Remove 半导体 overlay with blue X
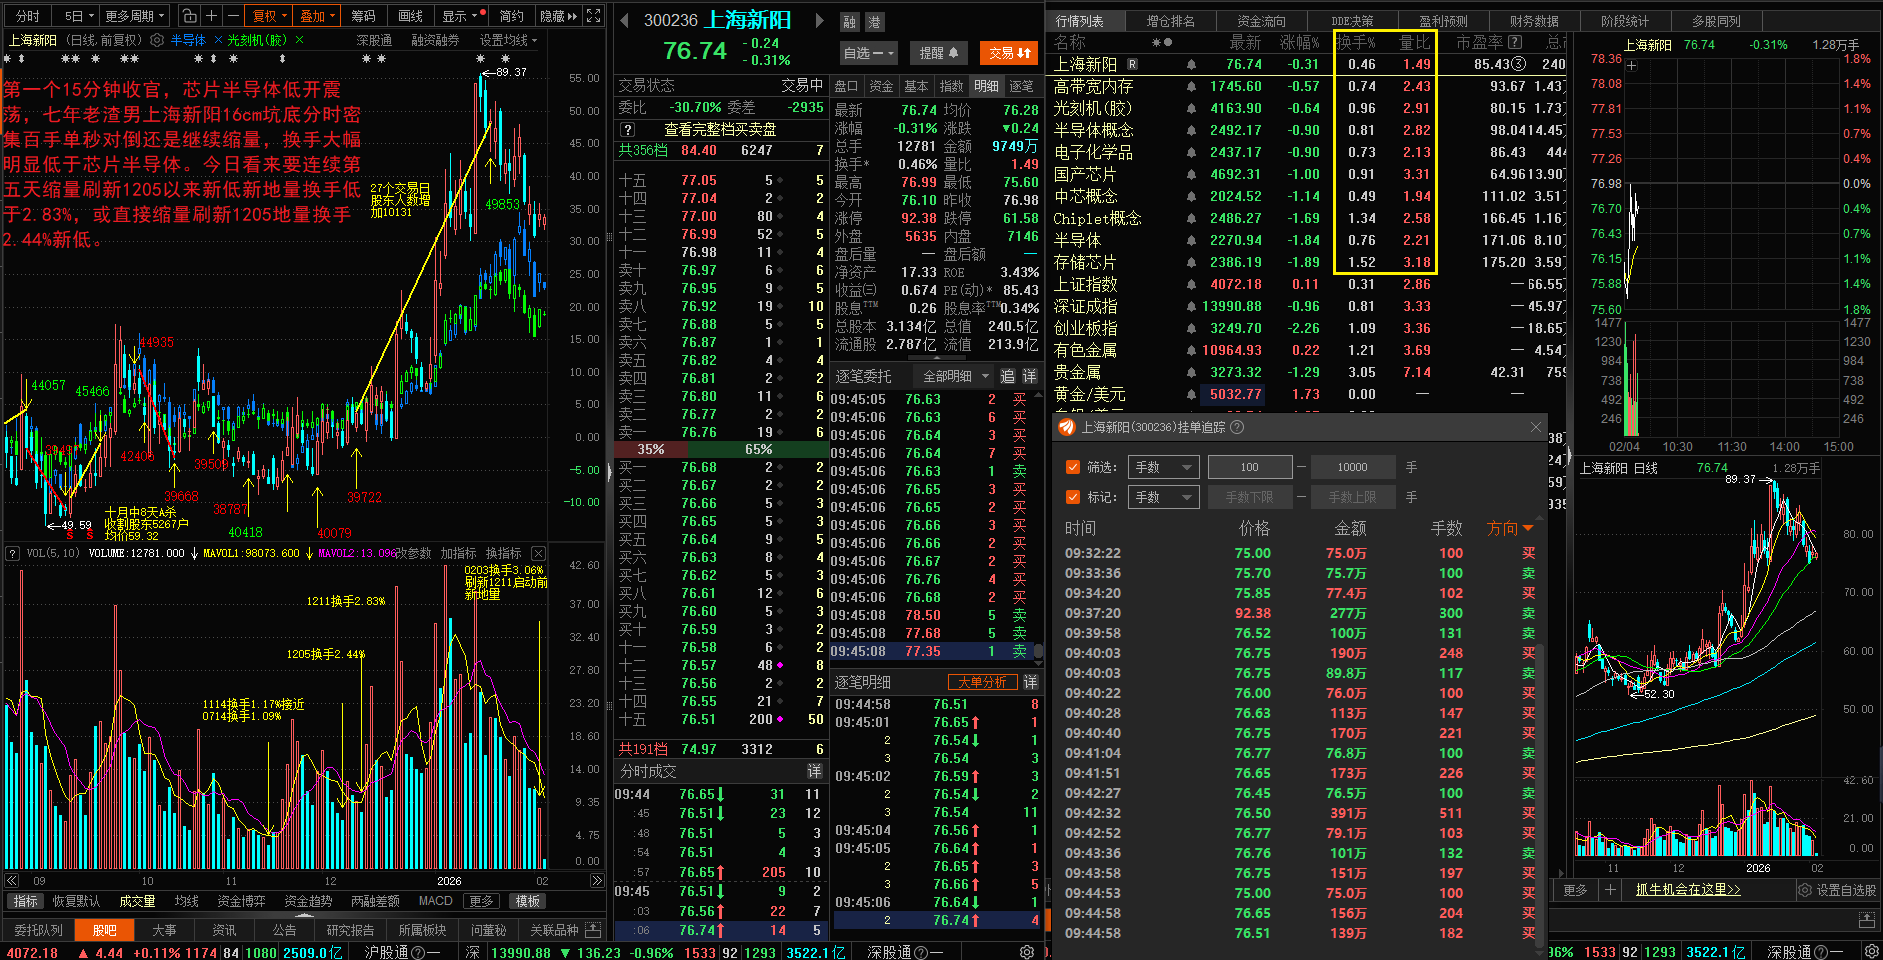Screen dimensions: 1883x960 (216, 40)
